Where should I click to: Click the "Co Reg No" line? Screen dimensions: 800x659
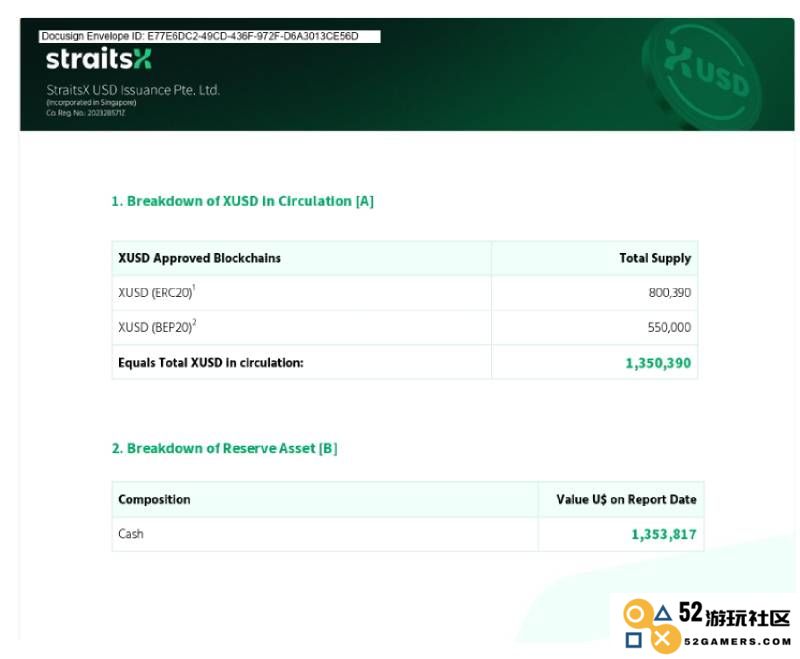(x=86, y=113)
